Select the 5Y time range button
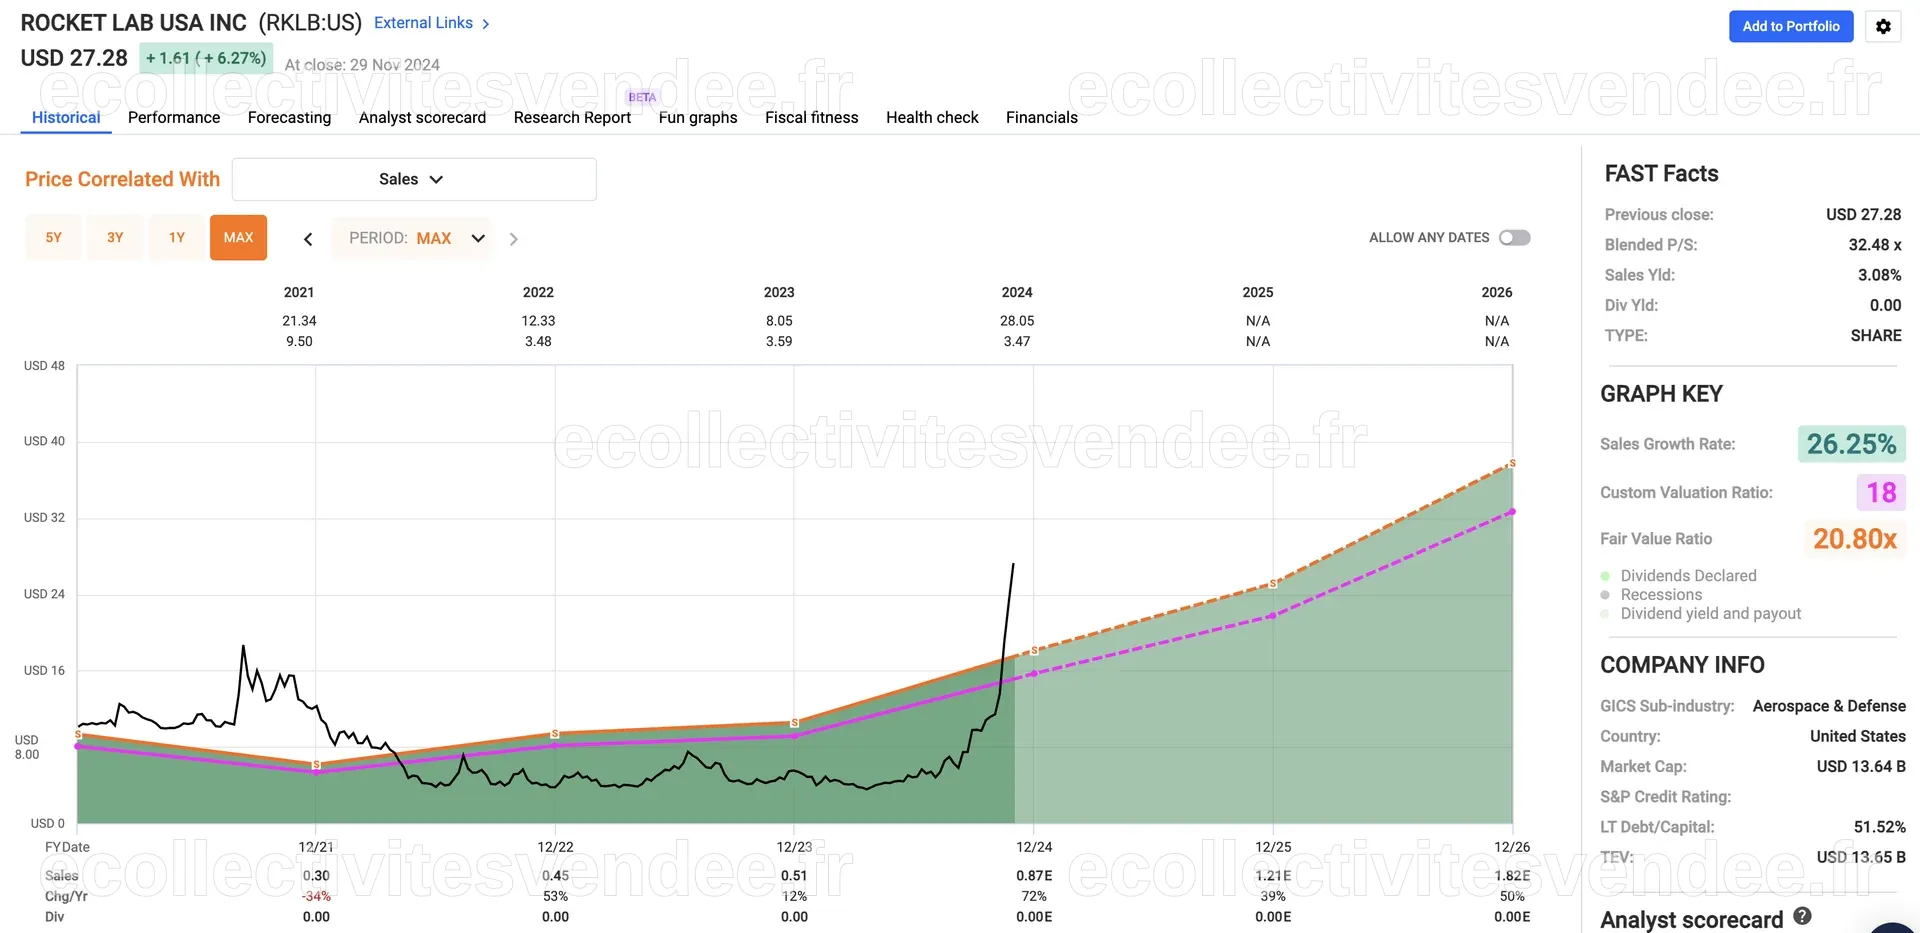Screen dimensions: 1920x933 coord(54,238)
